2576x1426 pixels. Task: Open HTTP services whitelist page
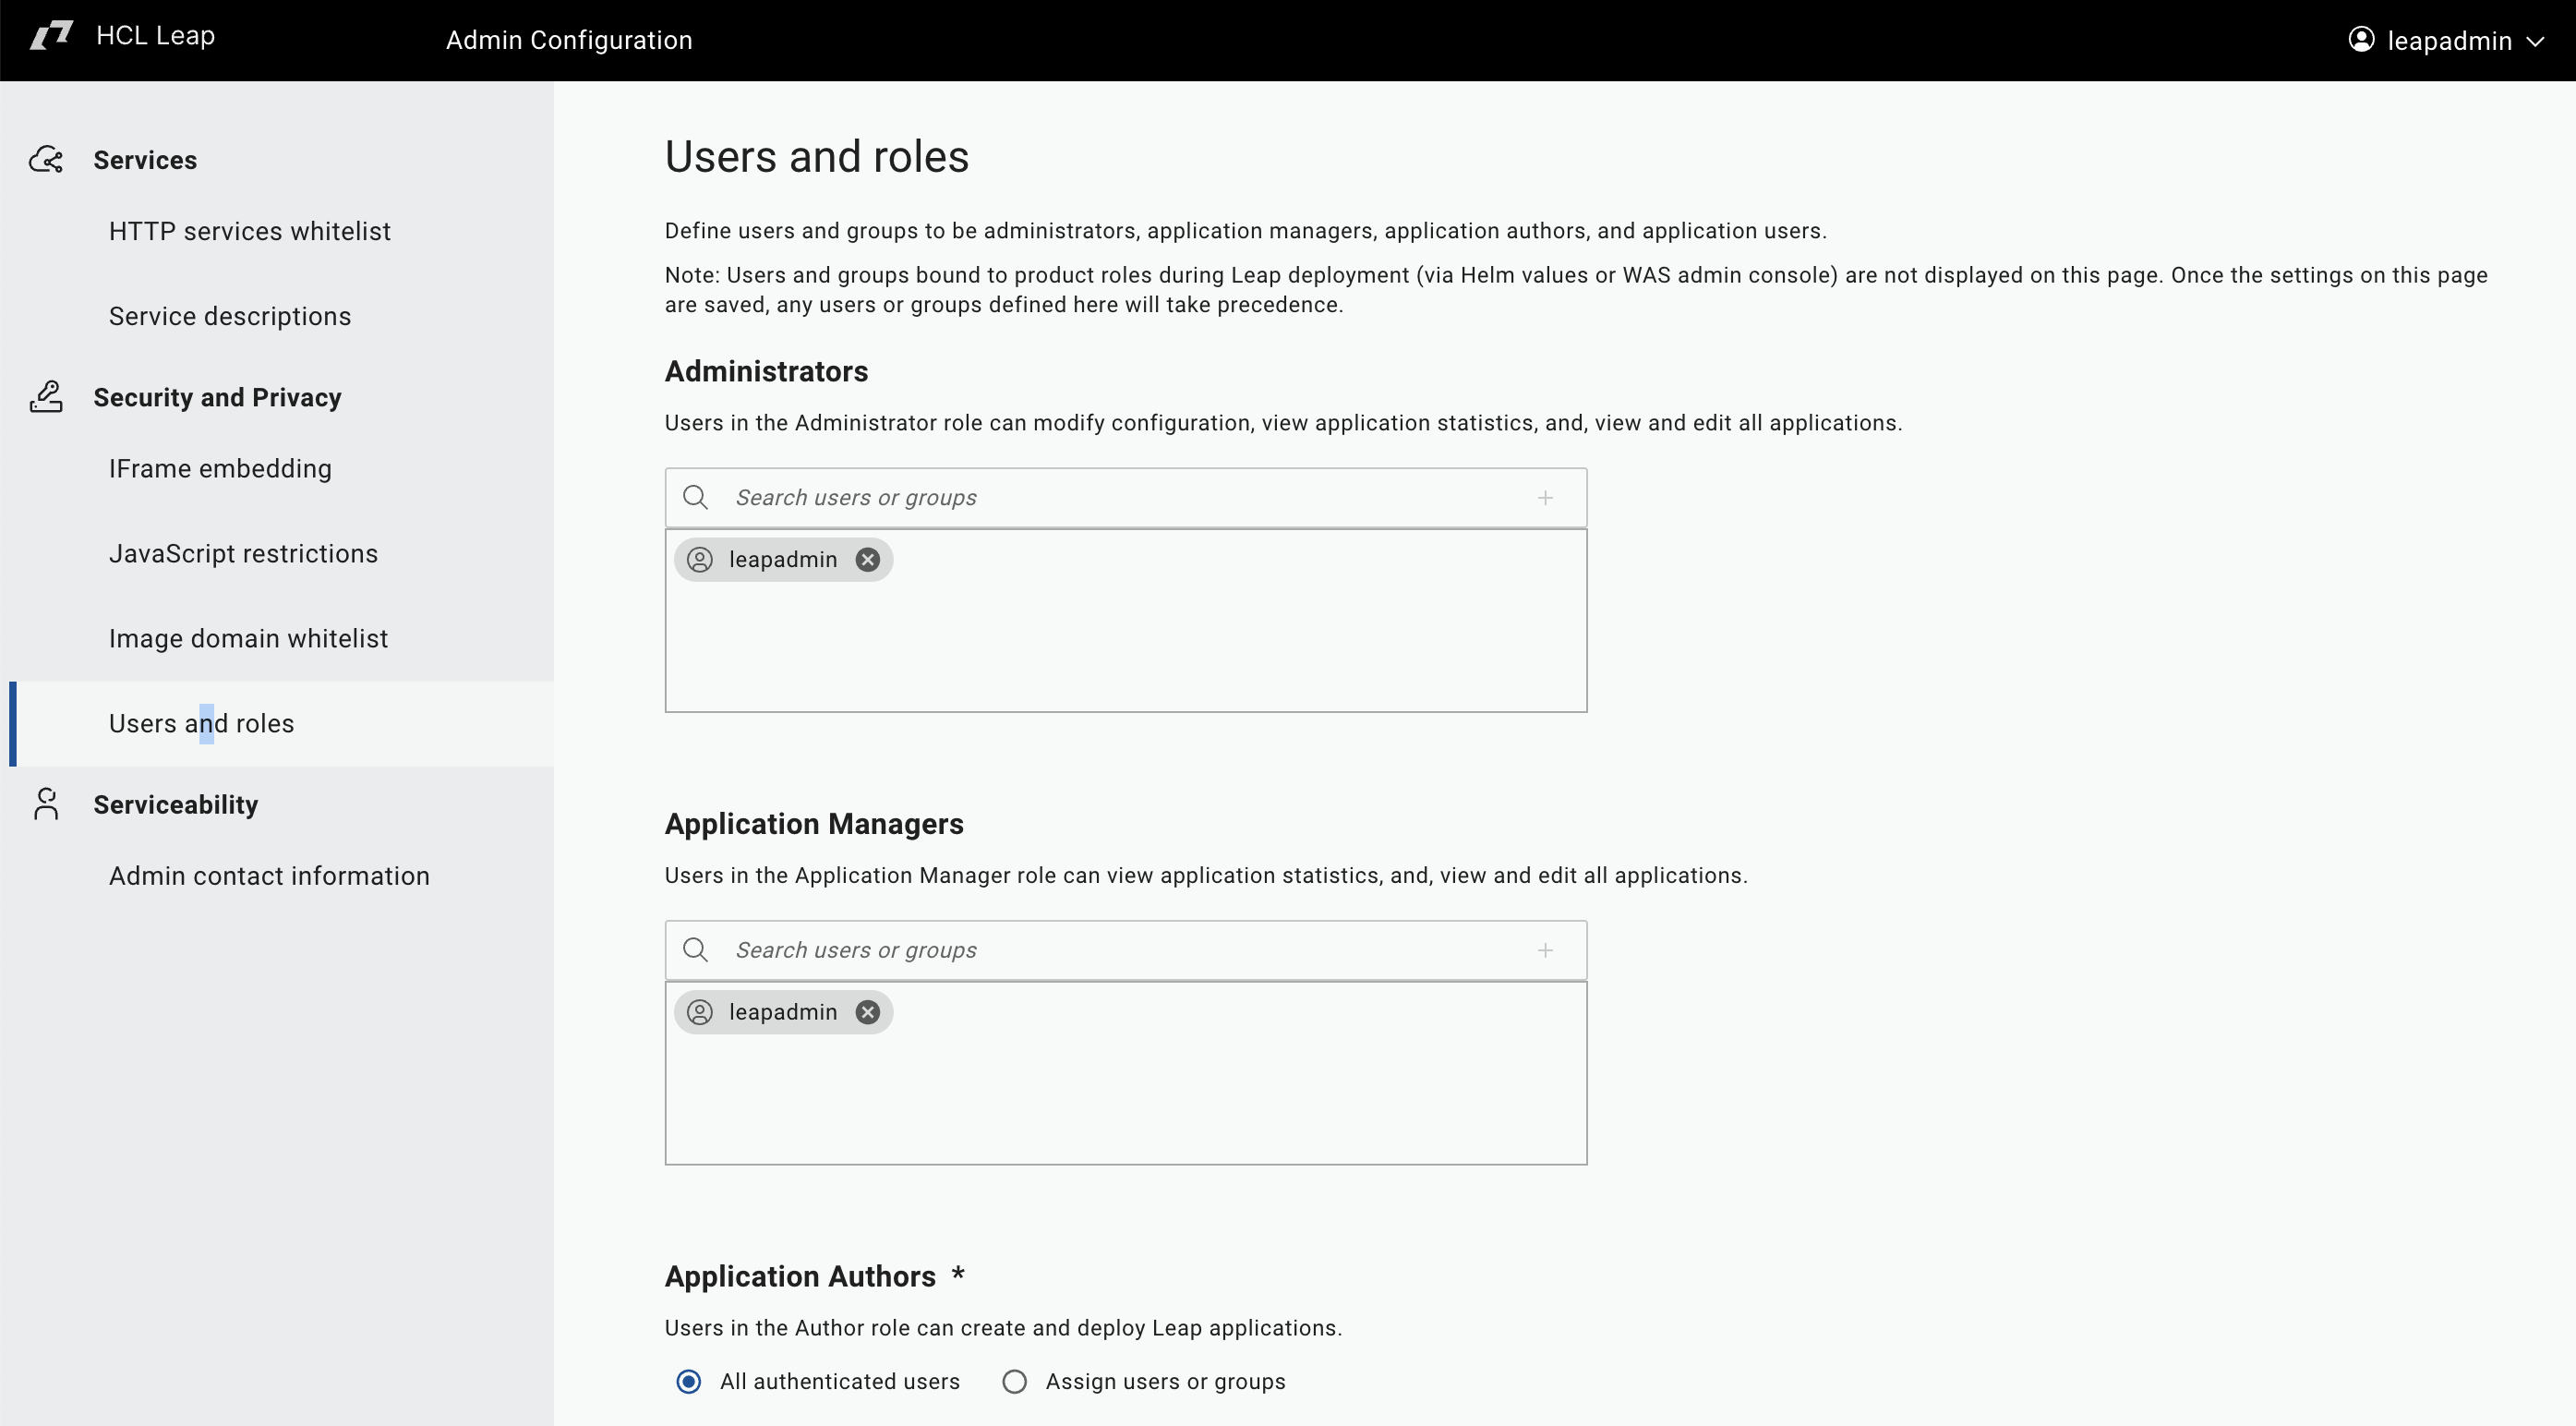coord(249,231)
